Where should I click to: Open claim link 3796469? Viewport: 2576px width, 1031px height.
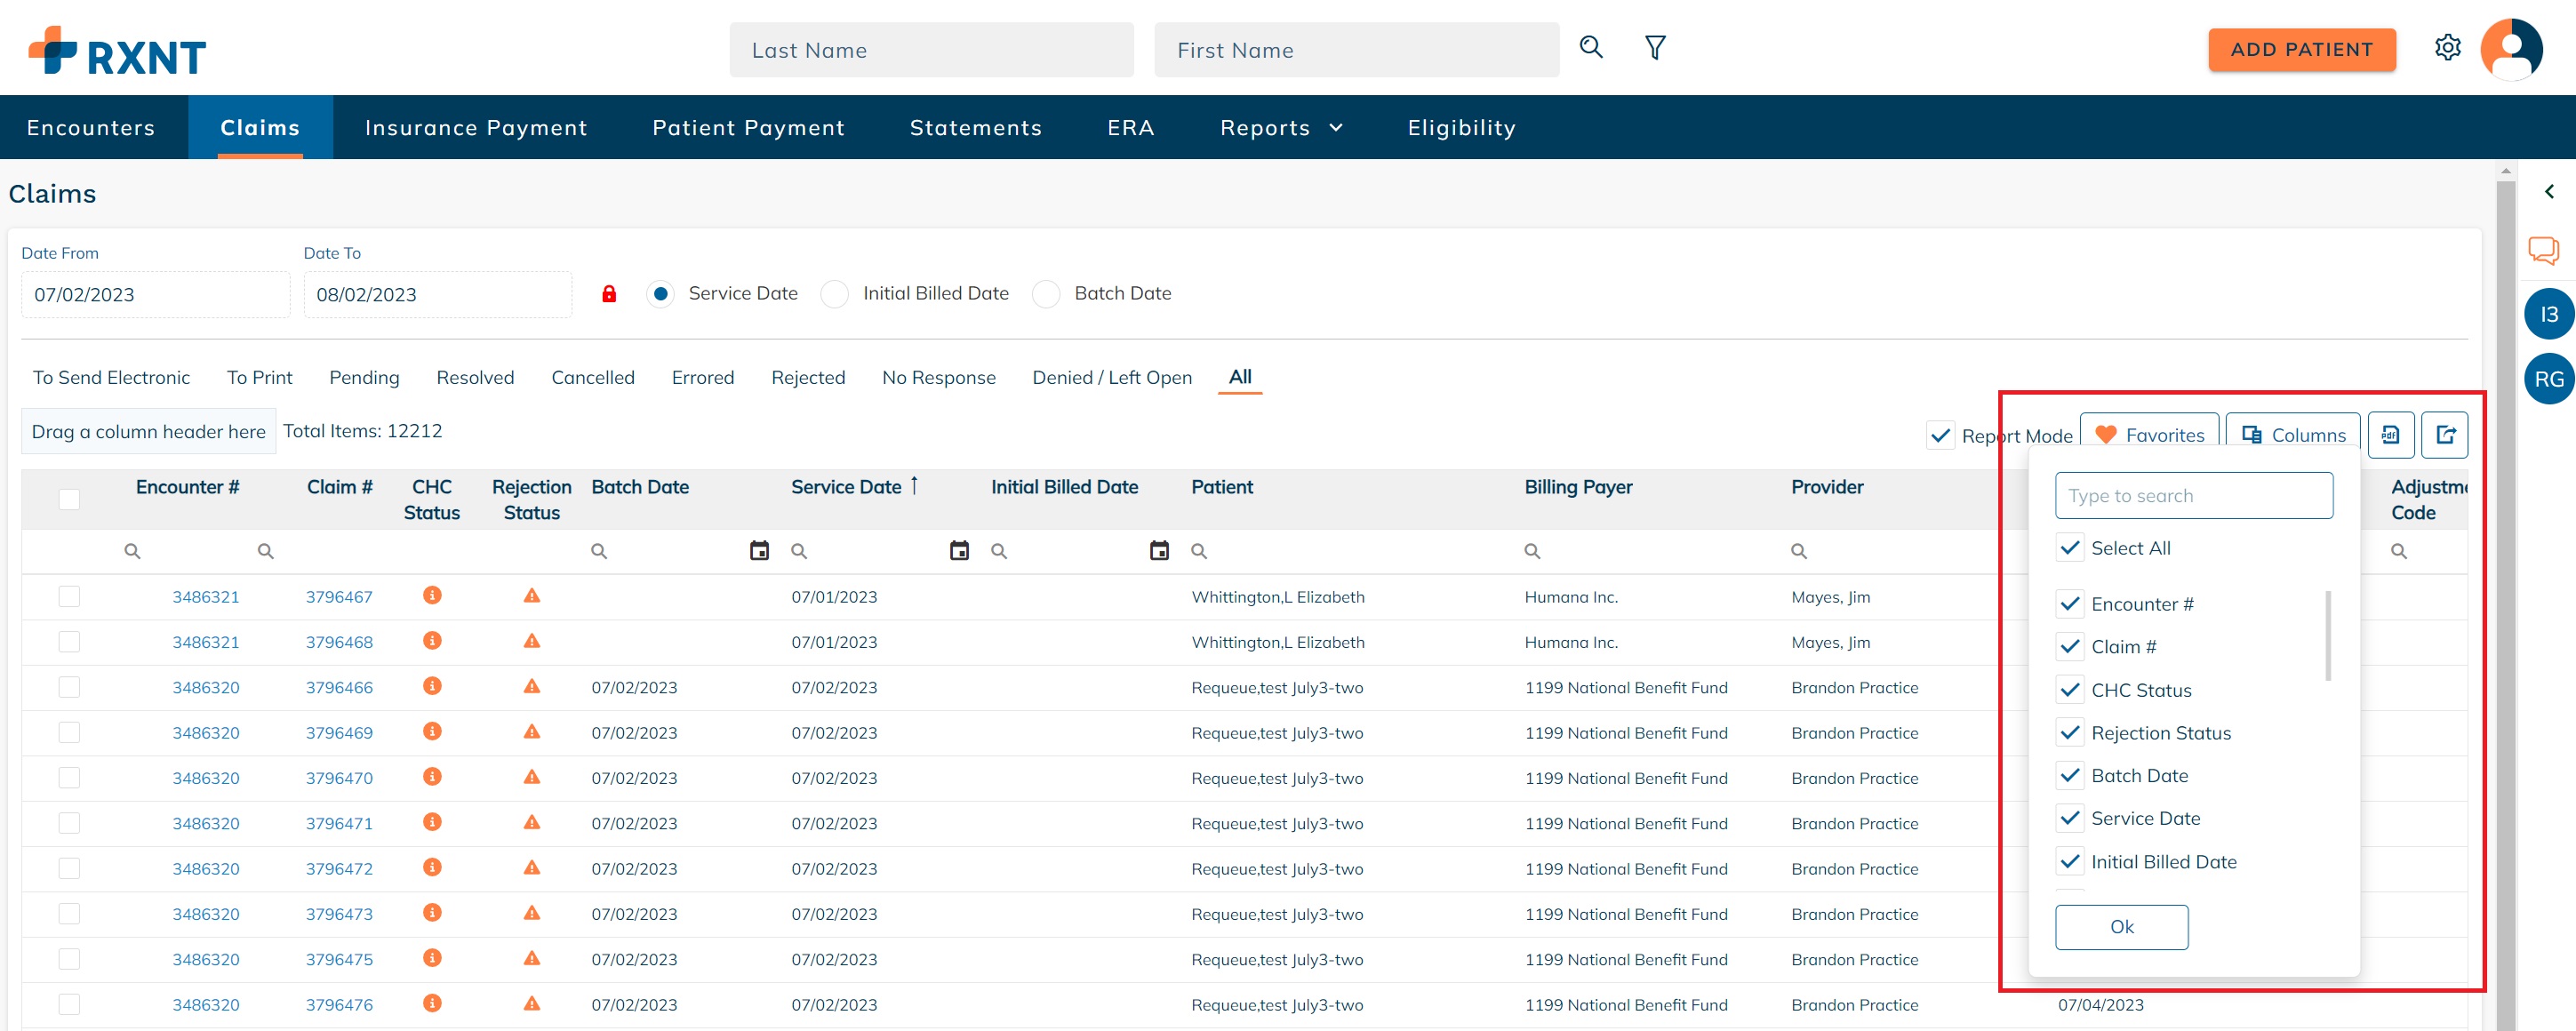pyautogui.click(x=339, y=733)
